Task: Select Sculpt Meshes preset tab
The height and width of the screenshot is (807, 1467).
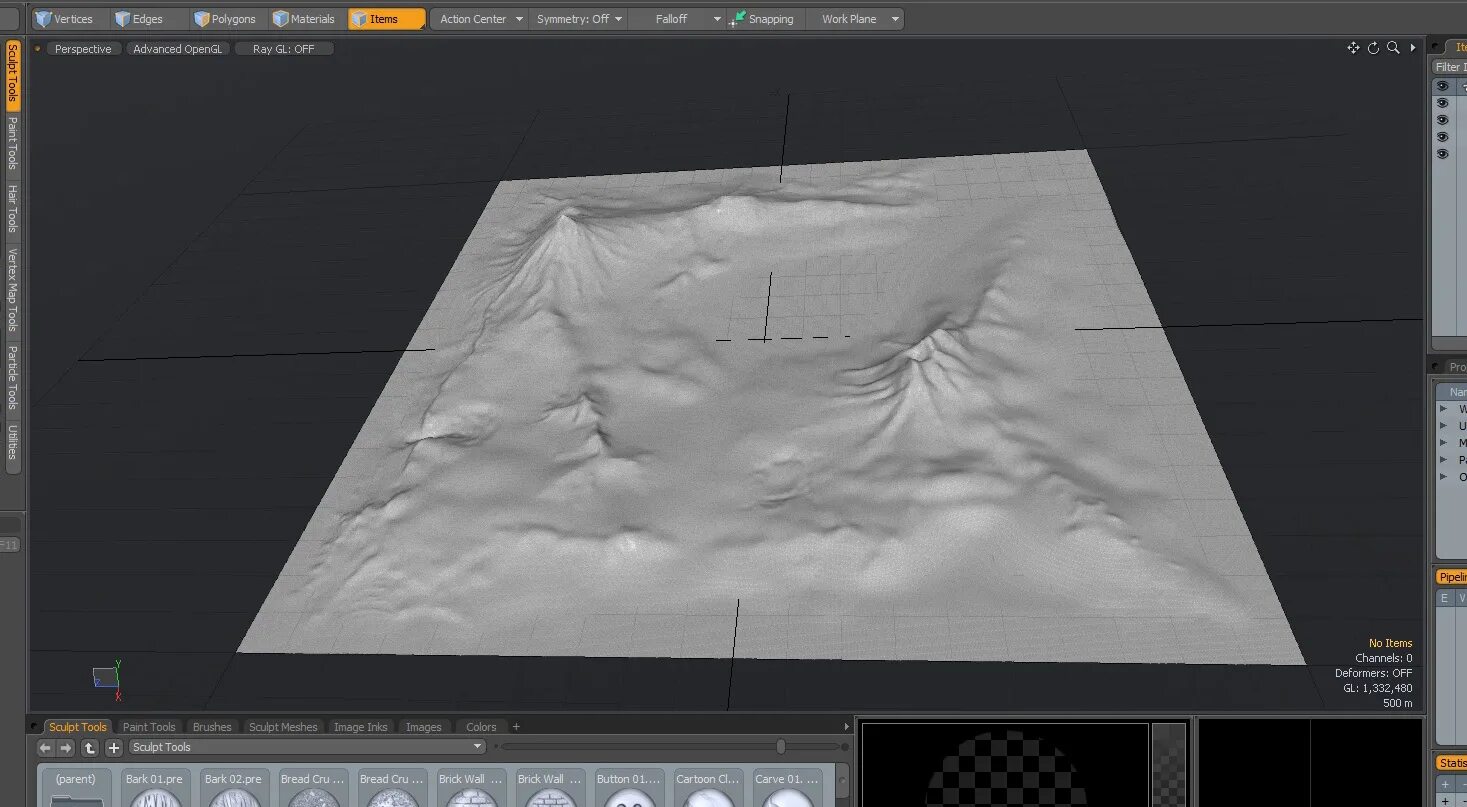Action: click(283, 727)
